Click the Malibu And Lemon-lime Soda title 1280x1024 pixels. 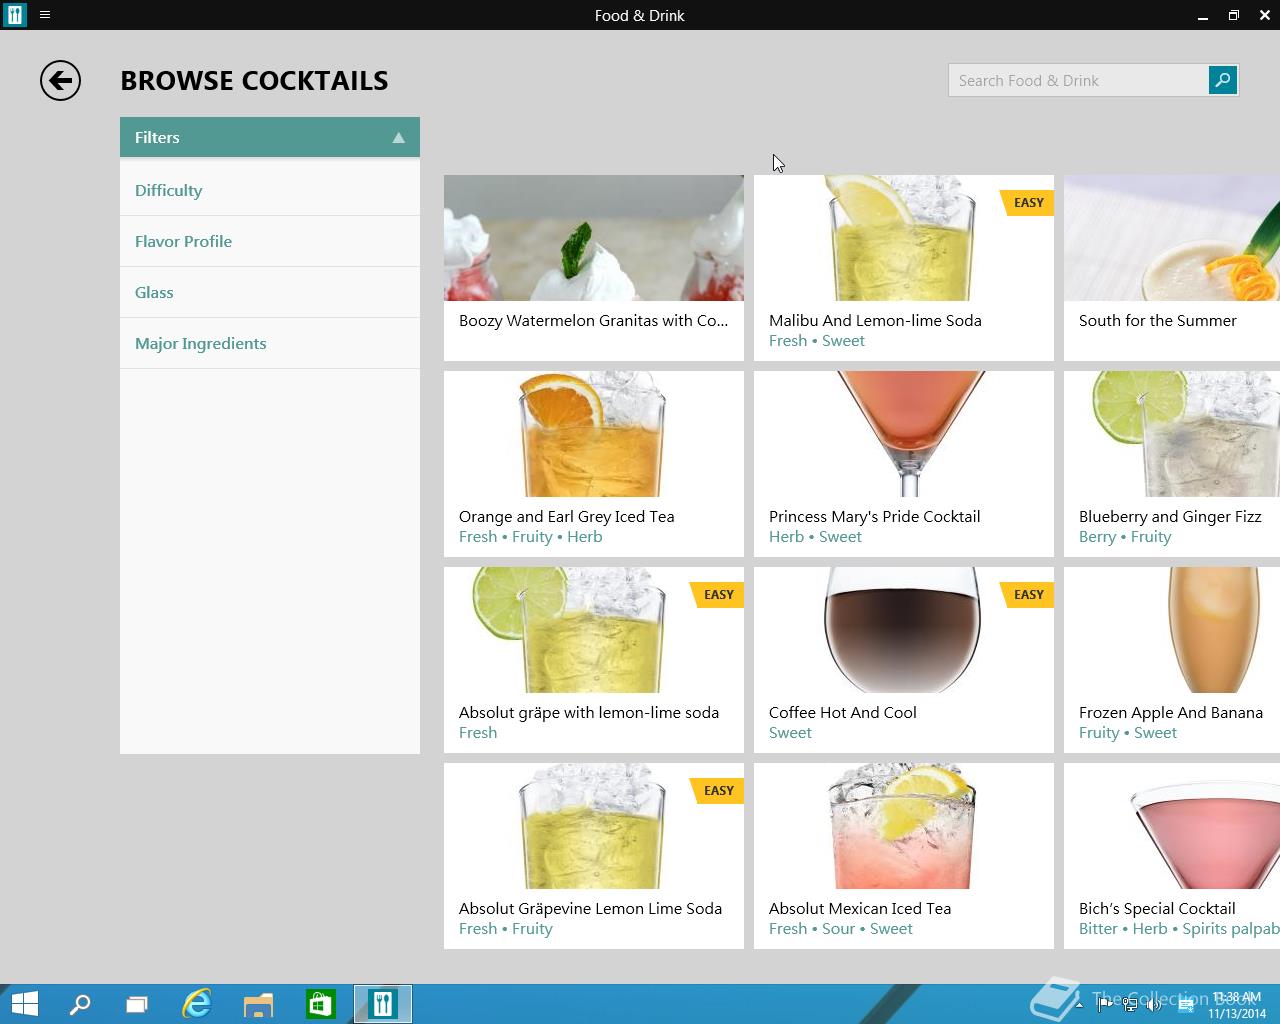[x=875, y=321]
